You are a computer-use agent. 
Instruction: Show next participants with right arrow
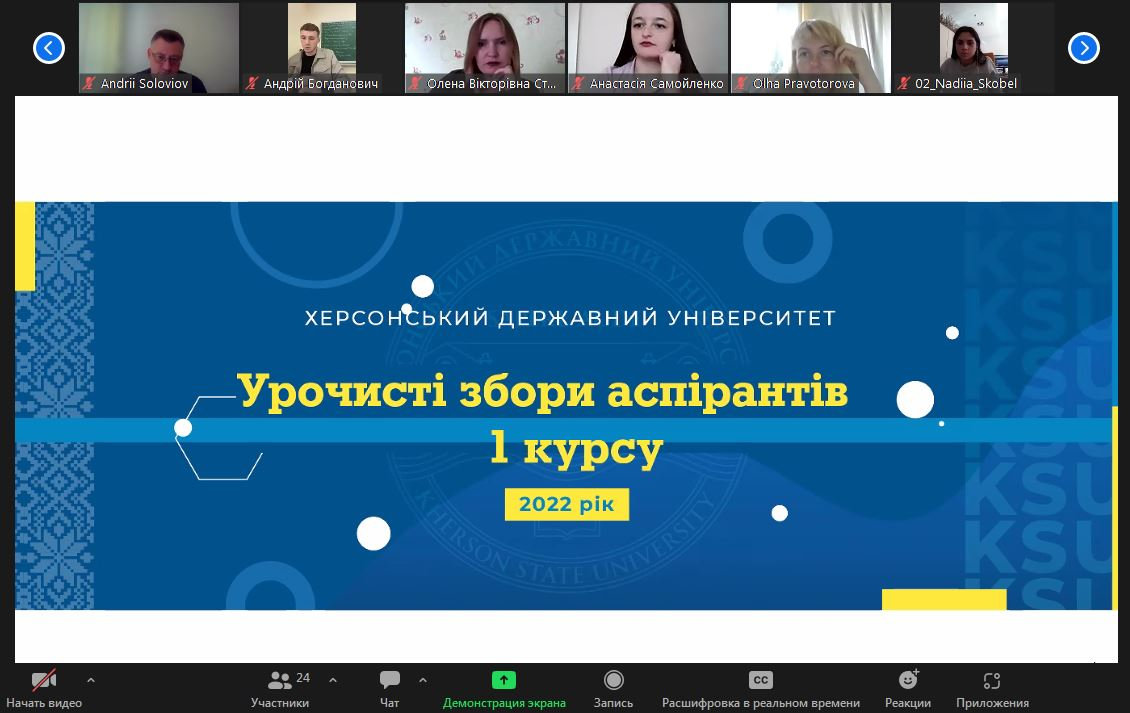coord(1083,48)
